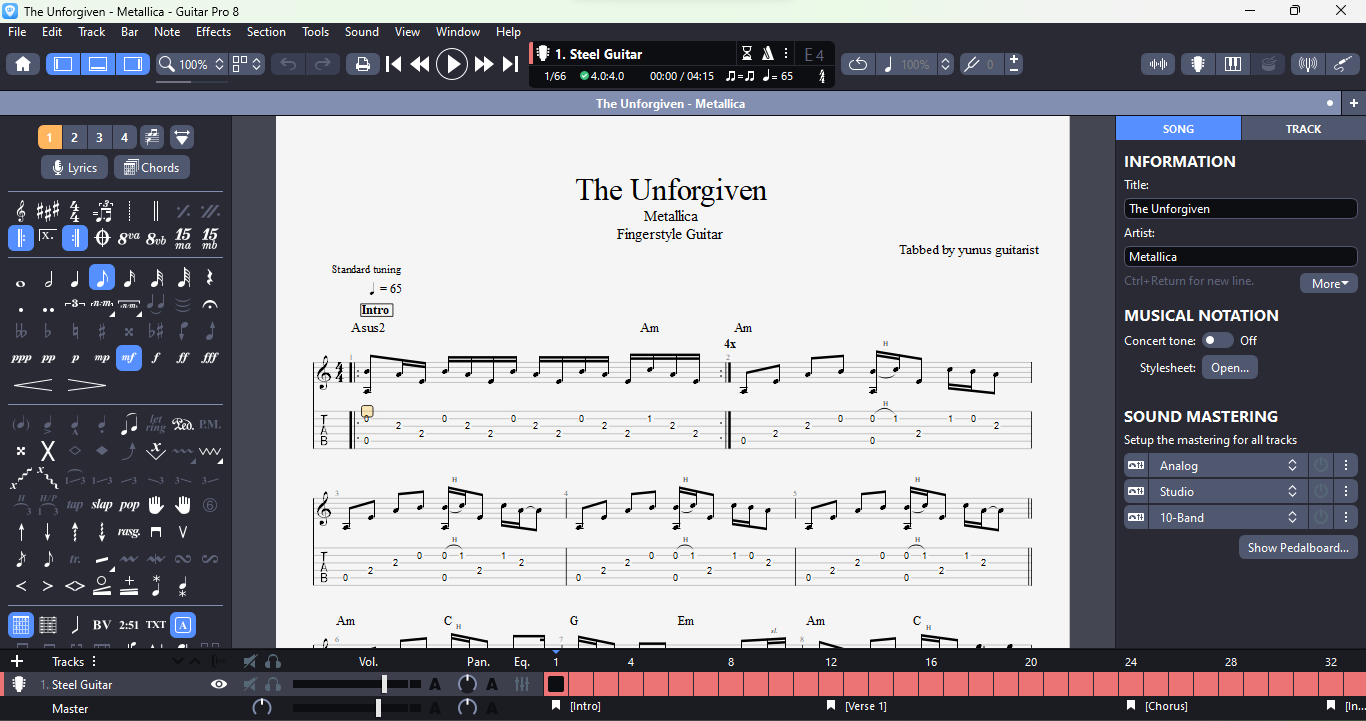Click the Lyrics button
The image size is (1366, 721).
[x=74, y=168]
